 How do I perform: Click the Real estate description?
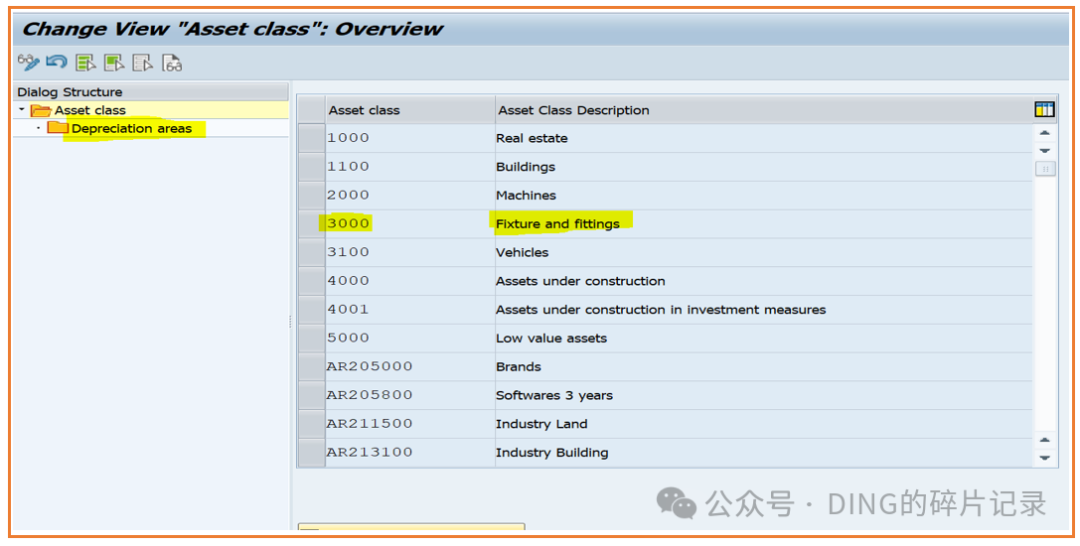click(532, 138)
